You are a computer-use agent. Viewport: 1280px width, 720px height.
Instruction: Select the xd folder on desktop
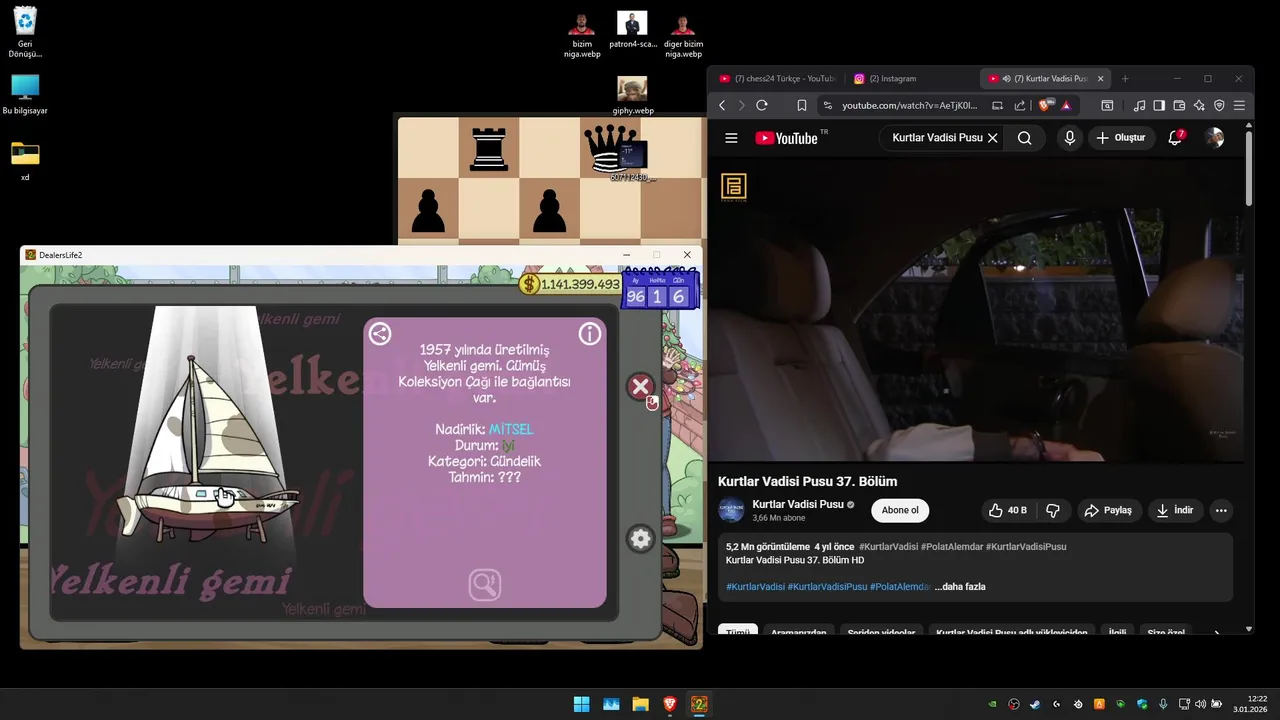pyautogui.click(x=25, y=160)
